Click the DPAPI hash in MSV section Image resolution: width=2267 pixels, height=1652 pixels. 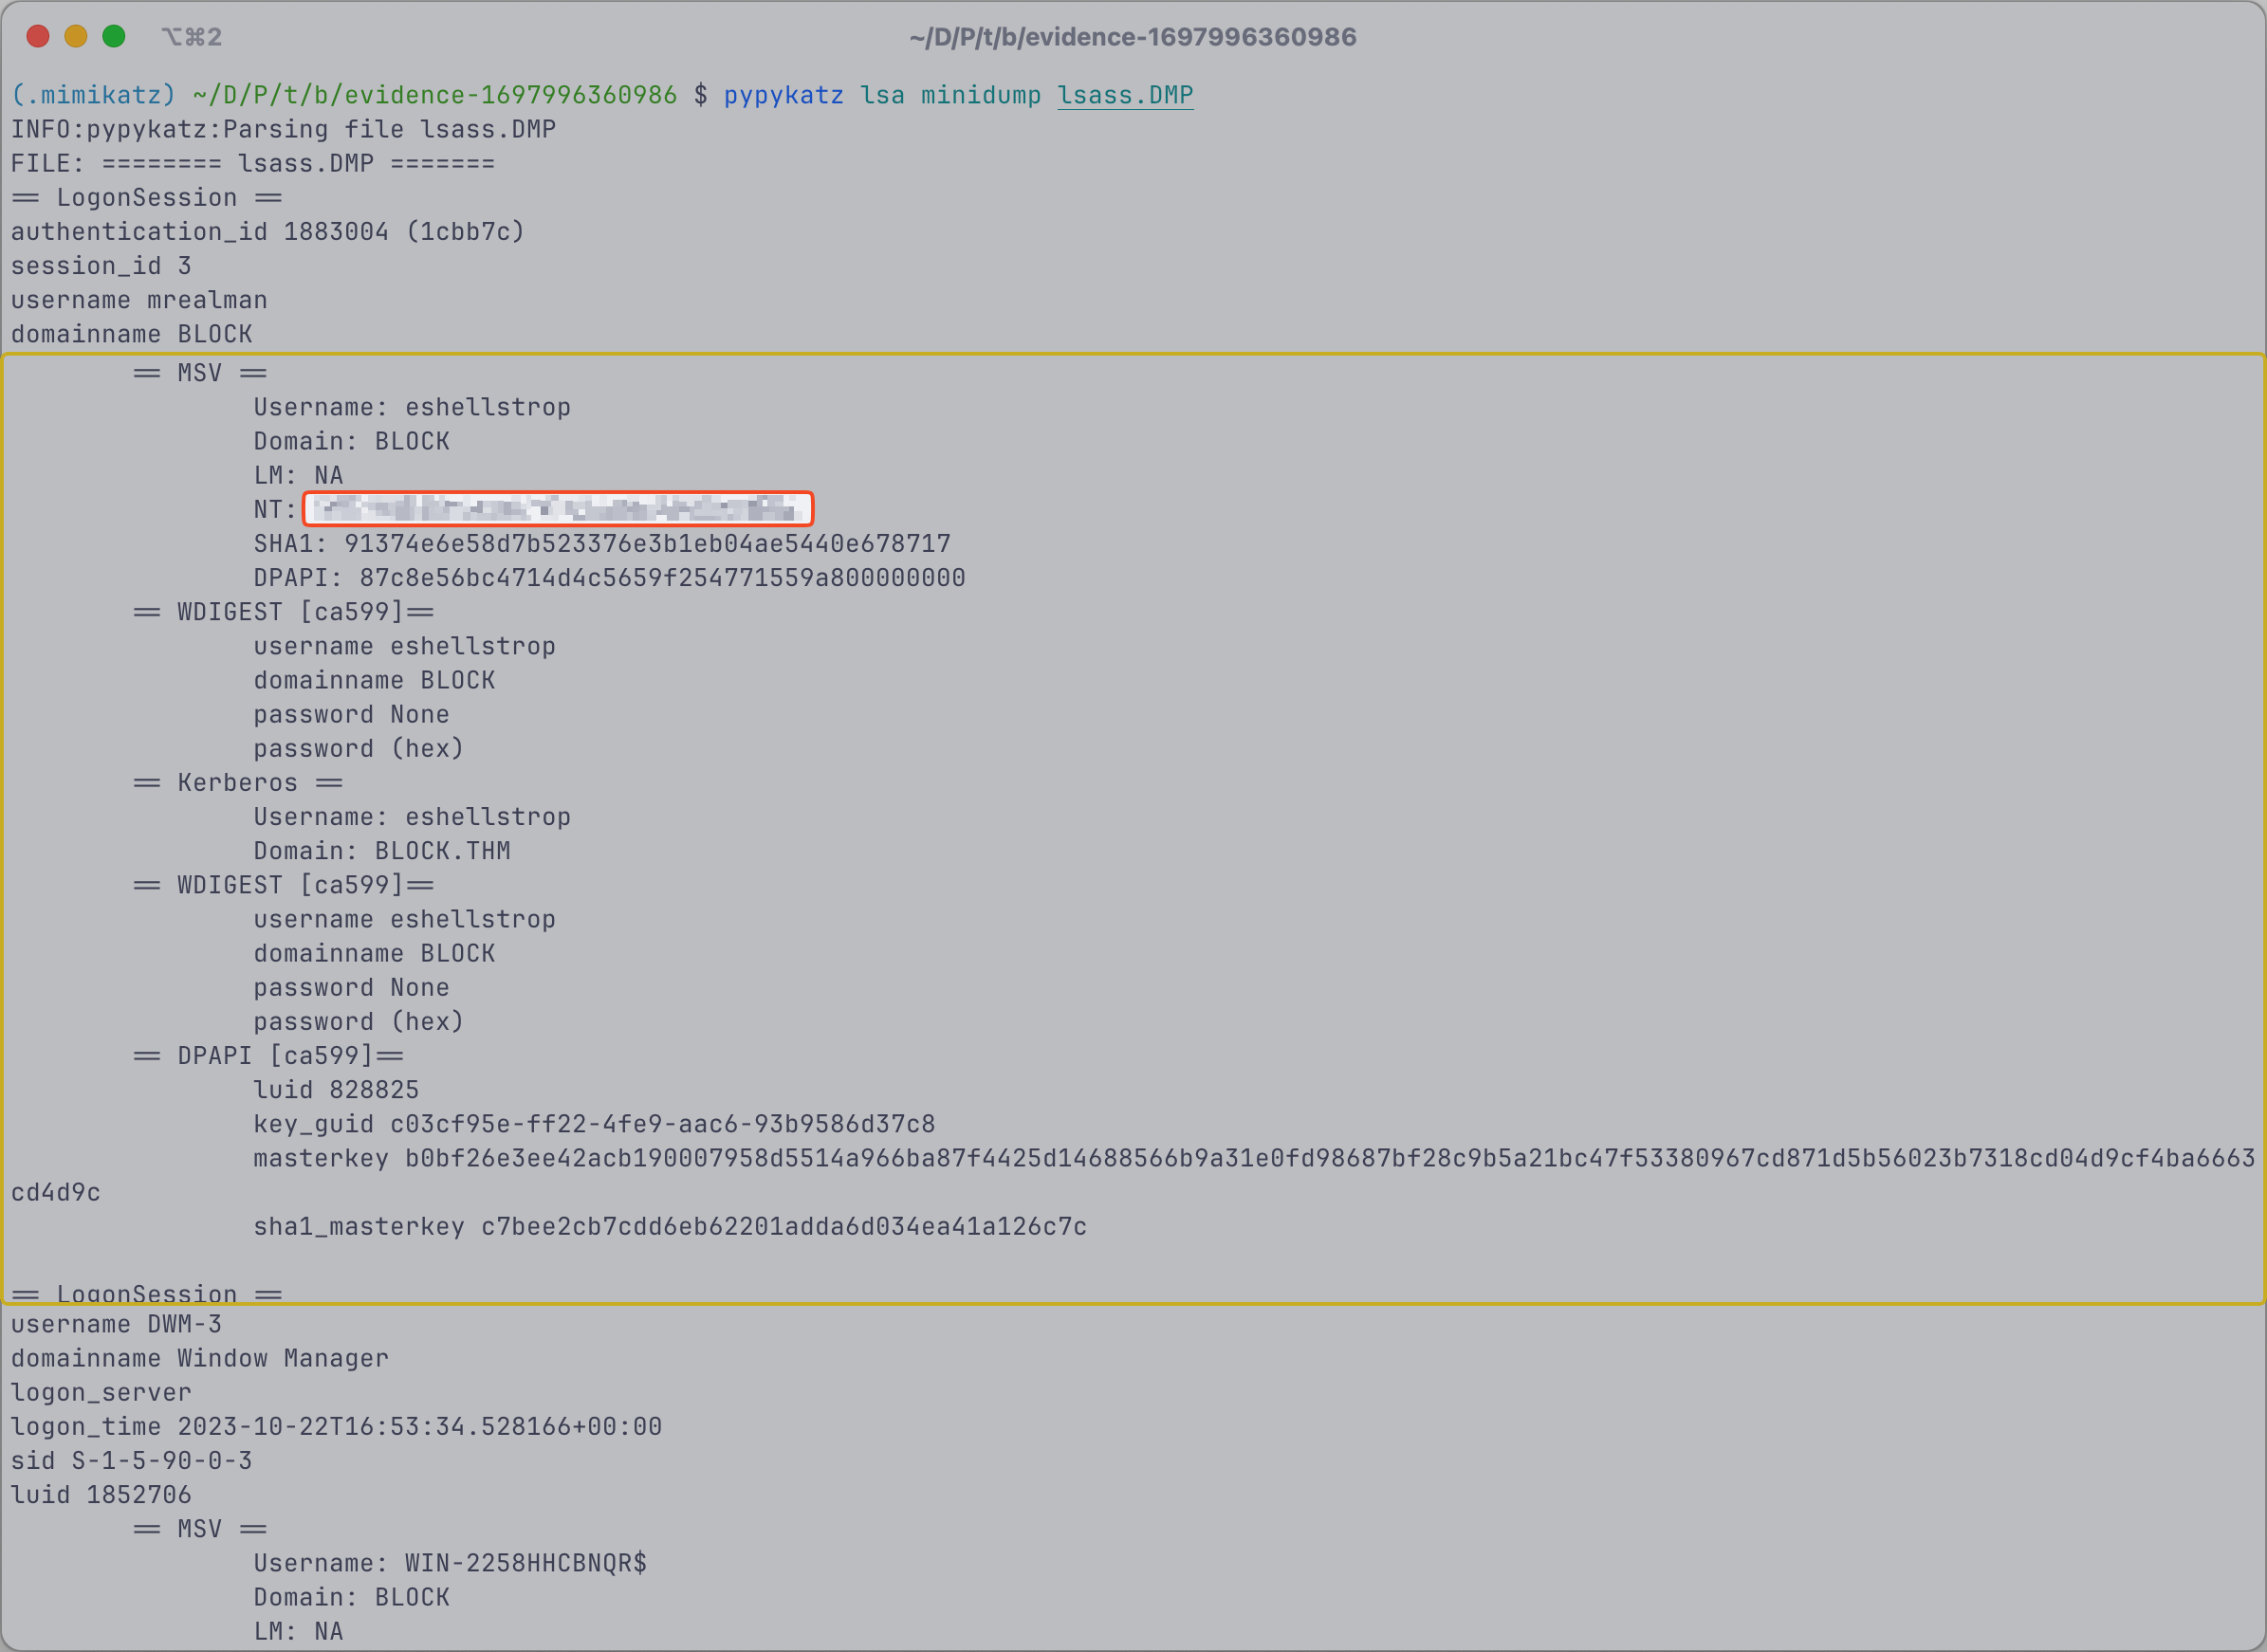662,578
